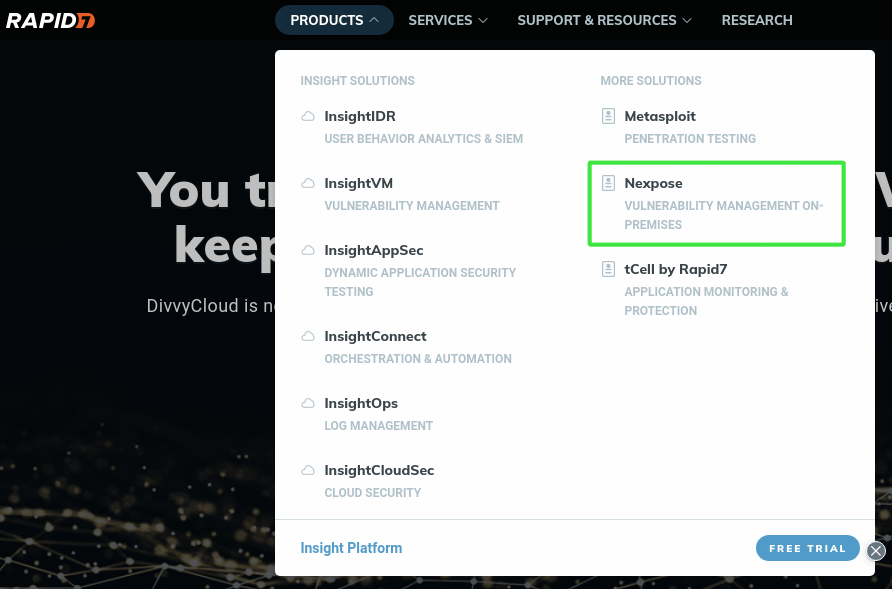Open InsightCloudSec cloud security

(379, 471)
